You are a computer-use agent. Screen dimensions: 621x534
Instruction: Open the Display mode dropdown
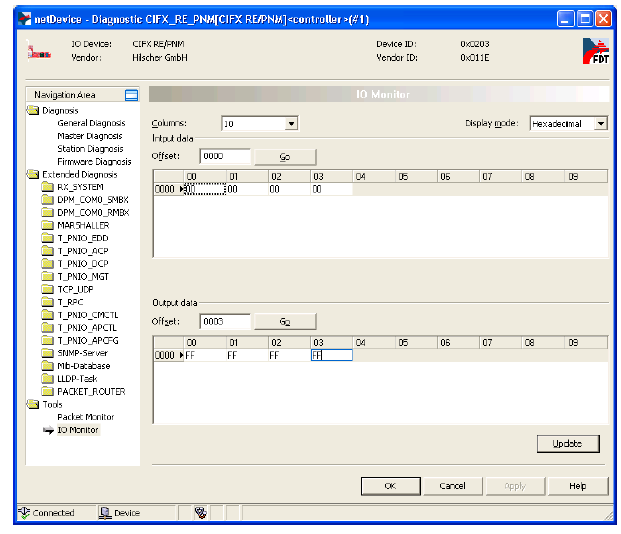pos(600,124)
